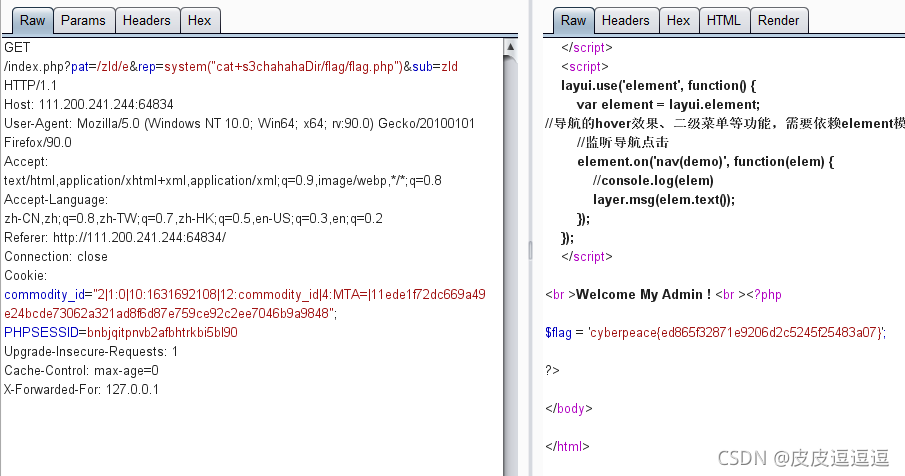Click the User-Agent header line
The height and width of the screenshot is (476, 905).
[239, 123]
